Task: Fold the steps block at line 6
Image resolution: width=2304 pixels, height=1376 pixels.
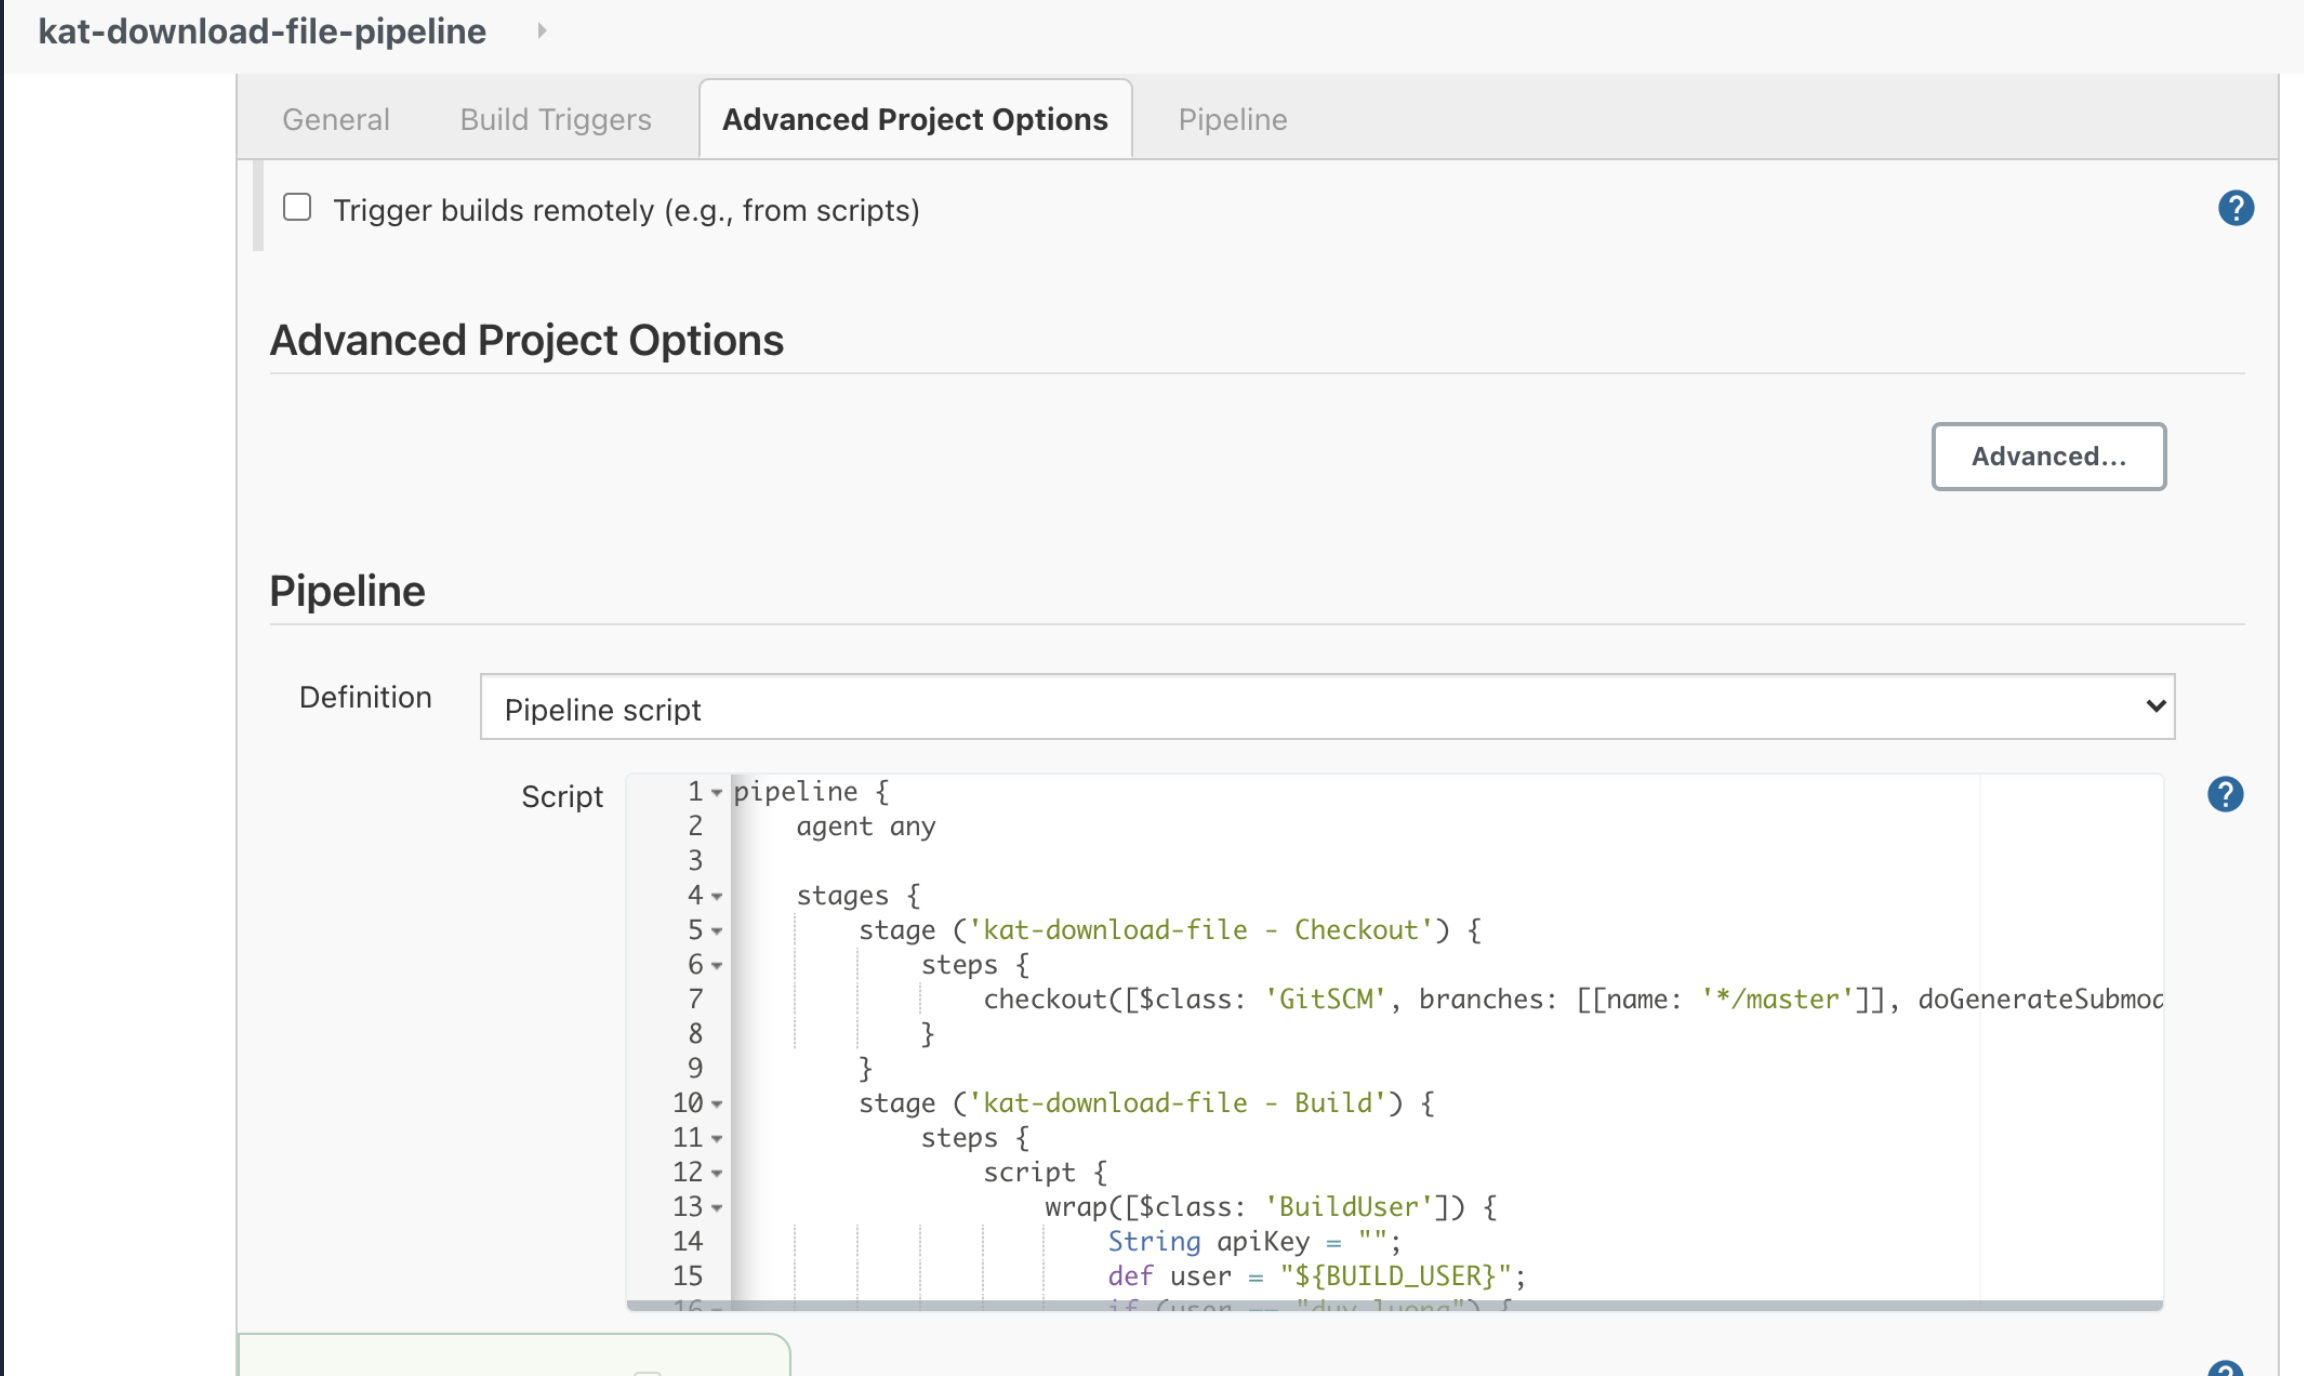Action: tap(717, 965)
